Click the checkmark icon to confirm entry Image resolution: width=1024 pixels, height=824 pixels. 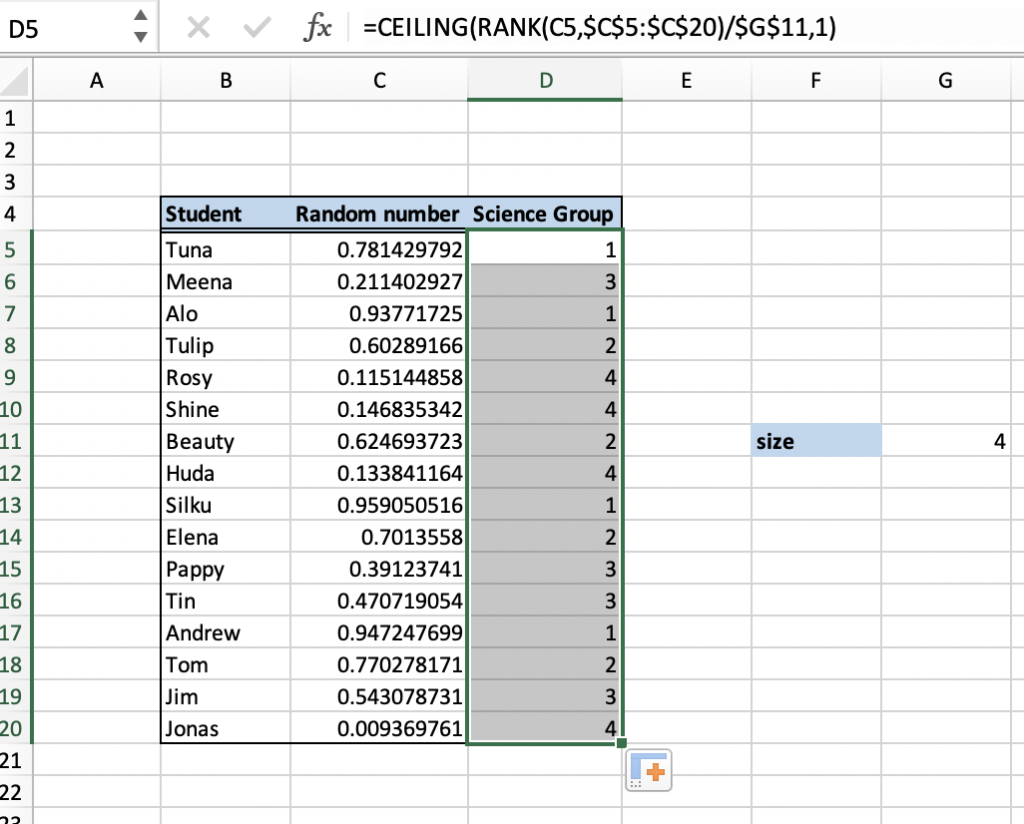(258, 29)
